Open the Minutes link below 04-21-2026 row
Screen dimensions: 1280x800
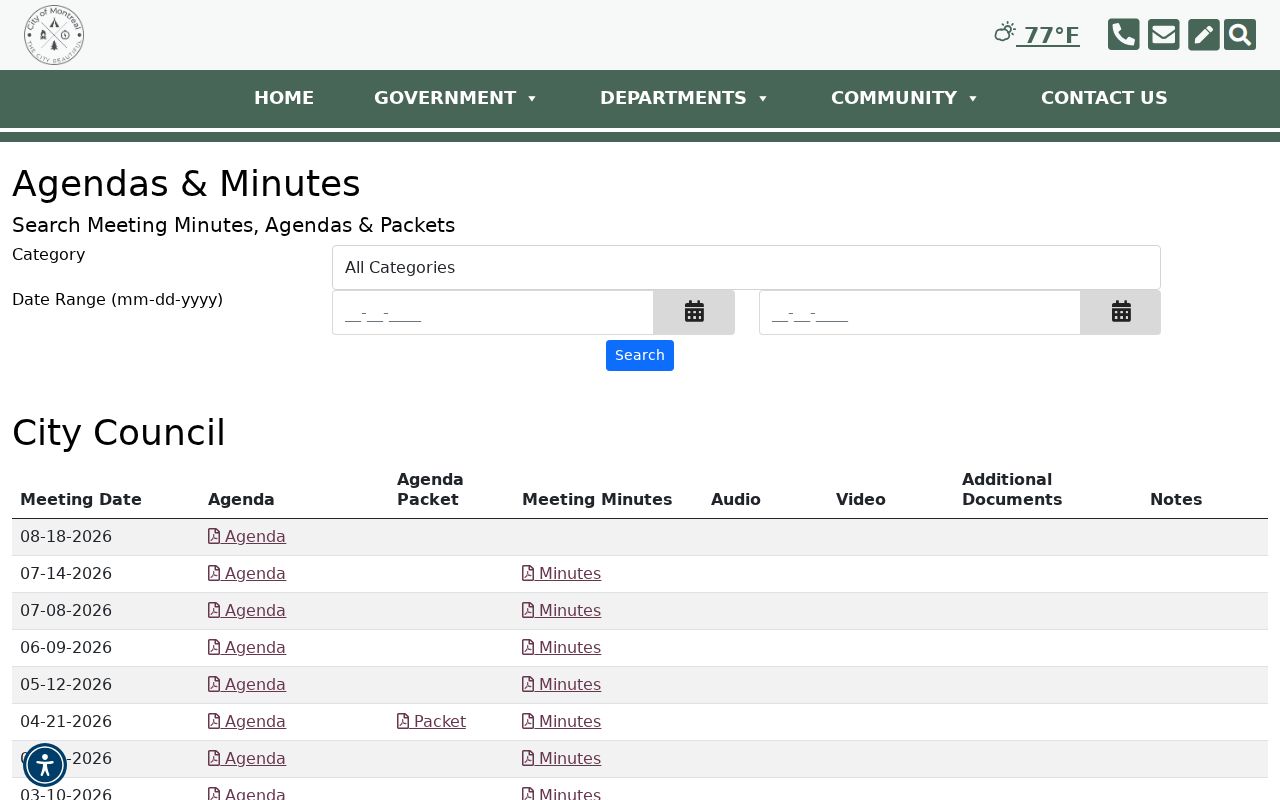(x=561, y=759)
